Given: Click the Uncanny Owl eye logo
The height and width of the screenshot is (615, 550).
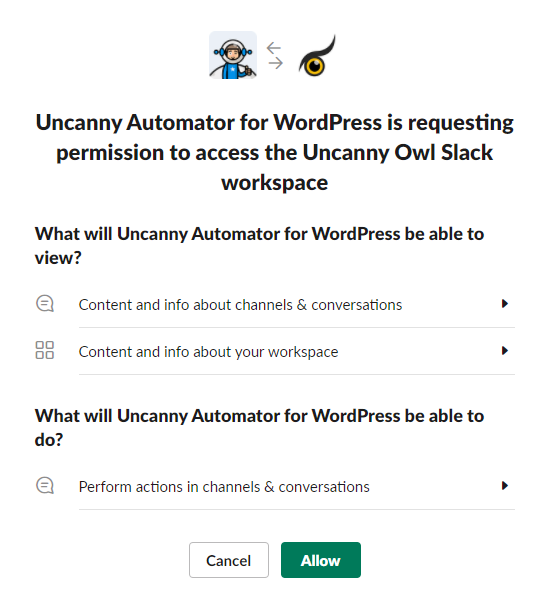Looking at the screenshot, I should (x=317, y=56).
